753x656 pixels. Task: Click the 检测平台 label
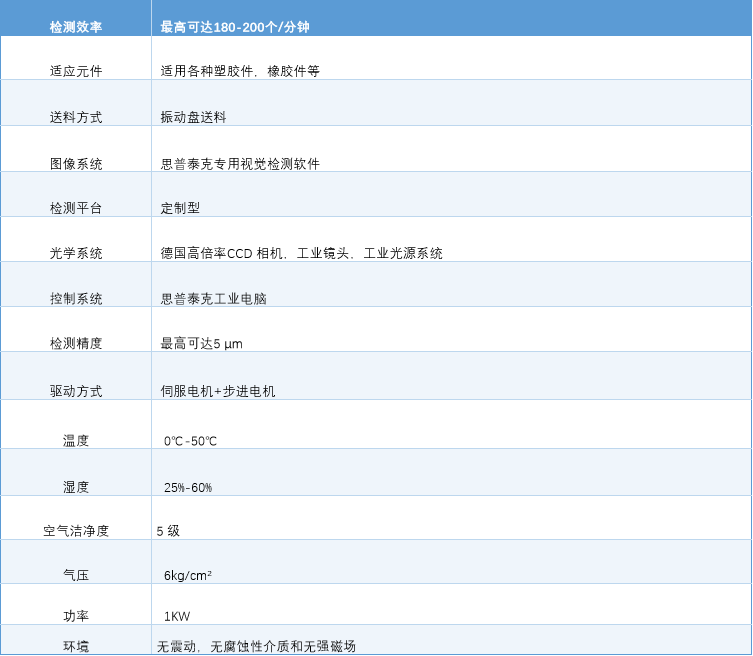76,208
